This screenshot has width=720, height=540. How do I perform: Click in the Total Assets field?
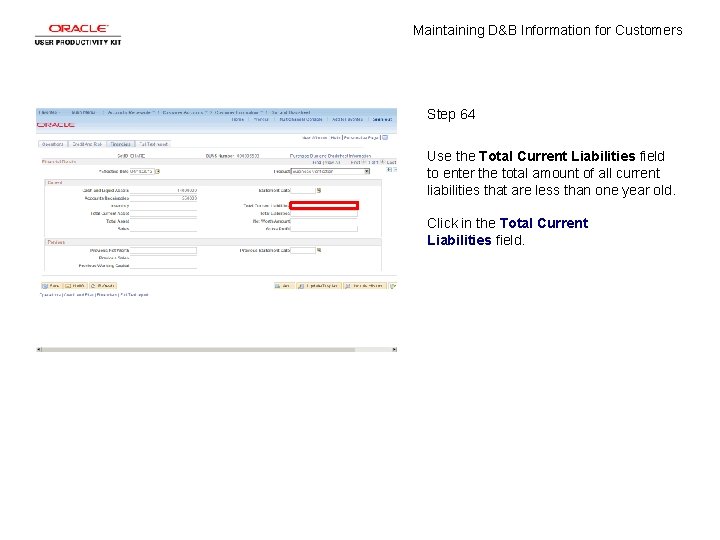(163, 221)
